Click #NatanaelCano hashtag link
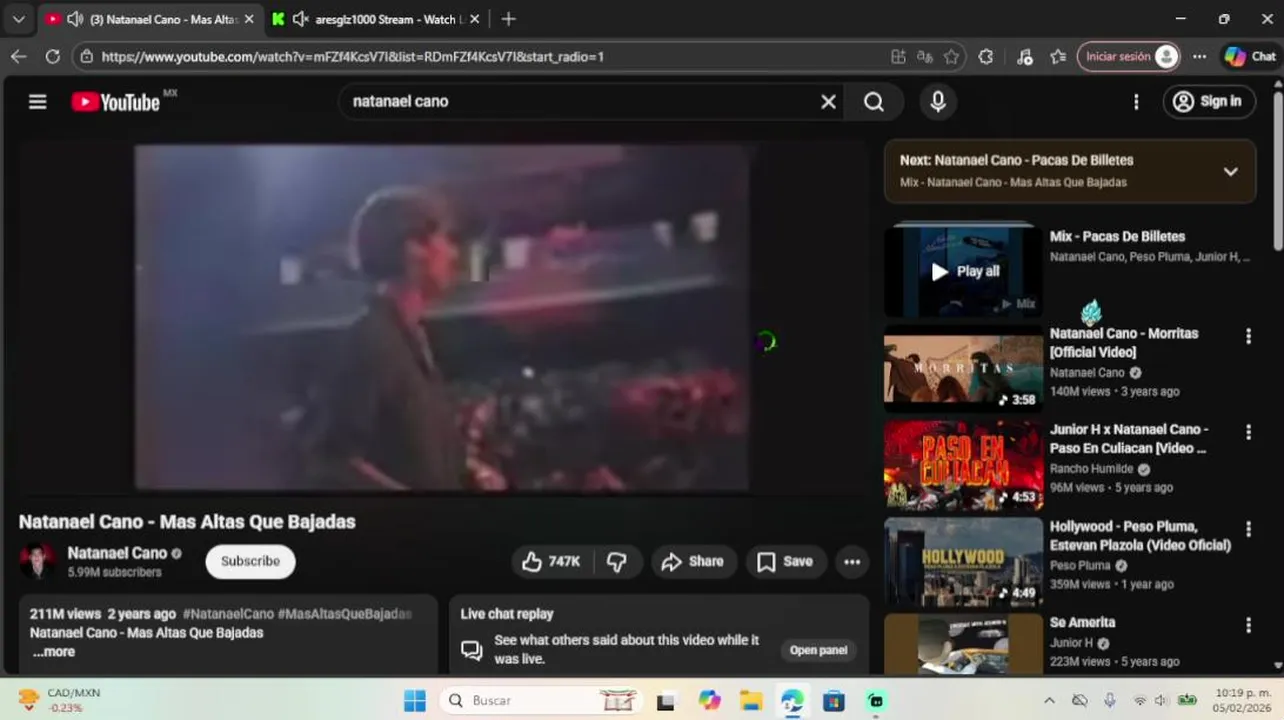 pos(228,614)
